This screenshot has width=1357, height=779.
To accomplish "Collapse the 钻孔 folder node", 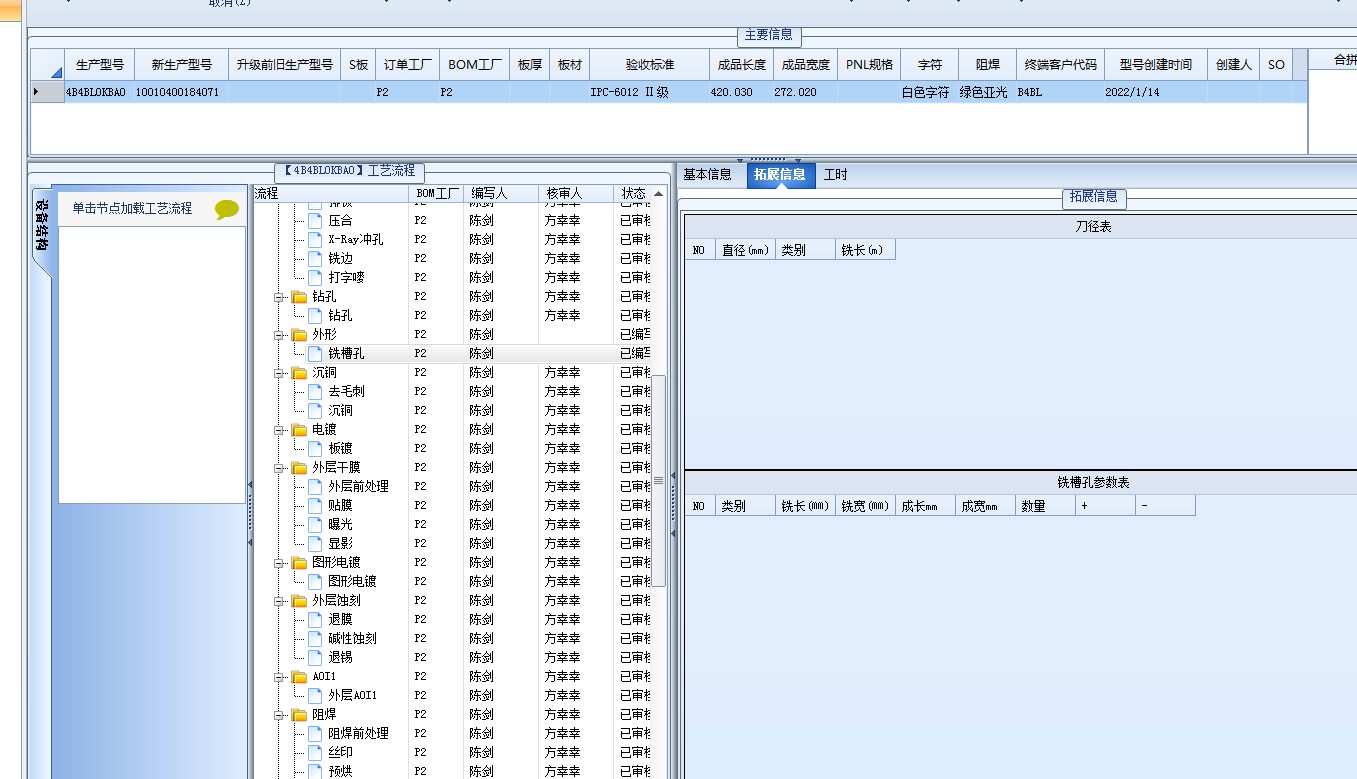I will point(280,297).
